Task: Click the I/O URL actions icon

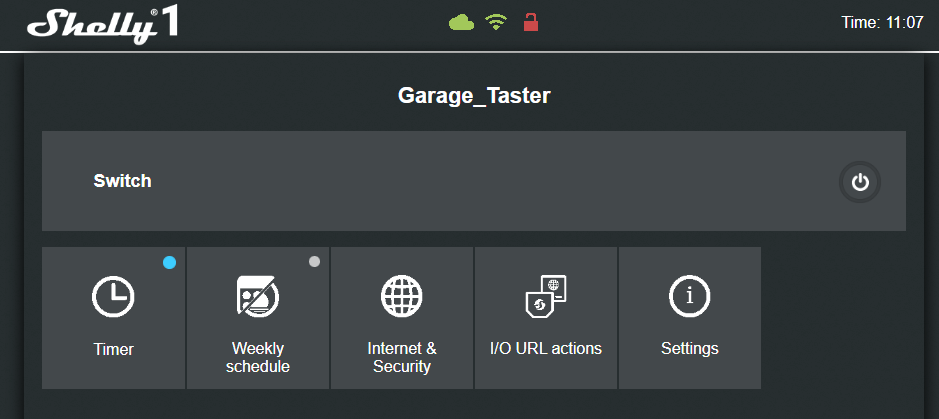Action: 546,297
